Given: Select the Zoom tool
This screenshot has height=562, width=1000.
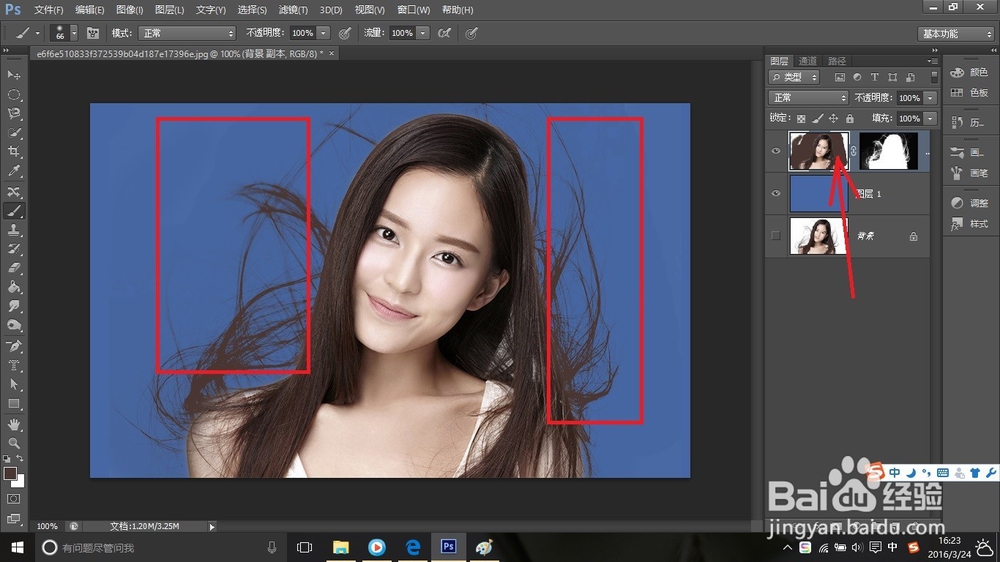Looking at the screenshot, I should pos(14,443).
